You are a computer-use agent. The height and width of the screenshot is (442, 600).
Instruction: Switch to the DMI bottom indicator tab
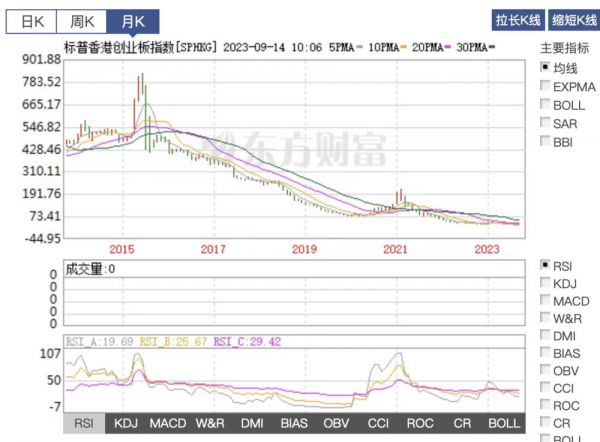(x=252, y=424)
